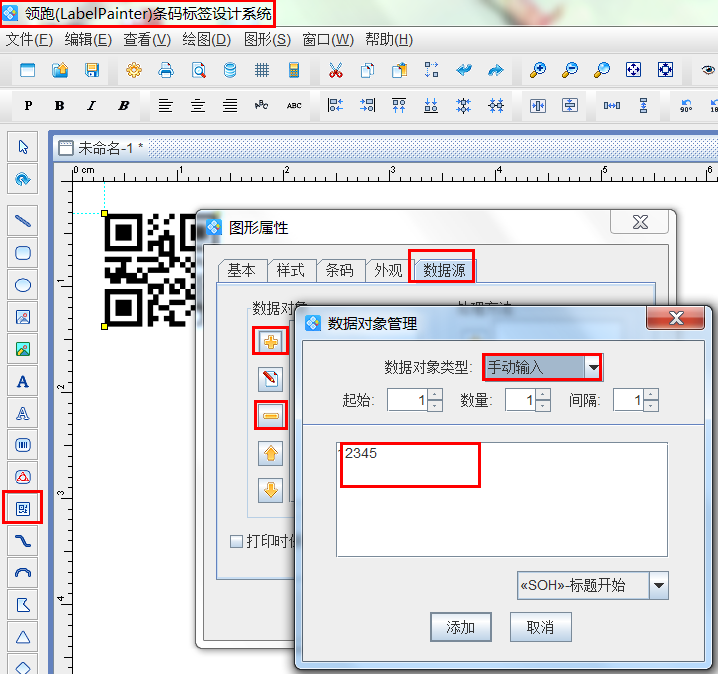Open 数据对象类型 dropdown
718x674 pixels.
pyautogui.click(x=594, y=367)
